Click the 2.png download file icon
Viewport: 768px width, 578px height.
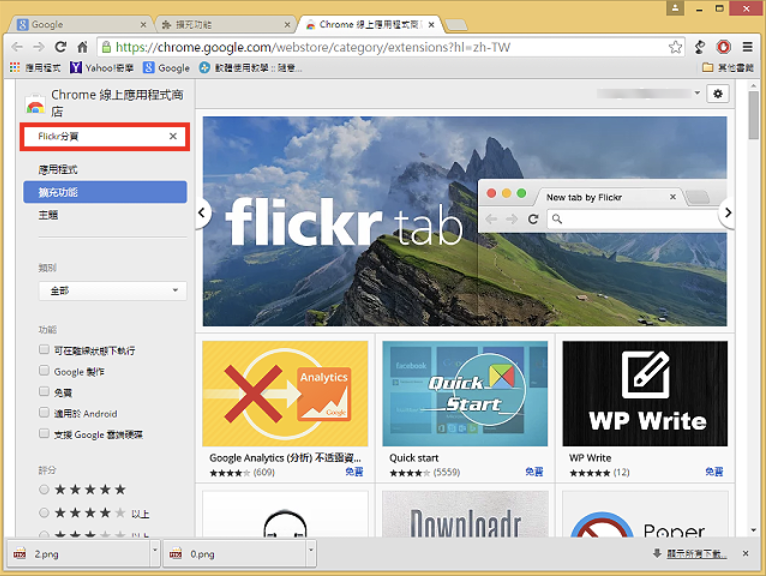(20, 554)
